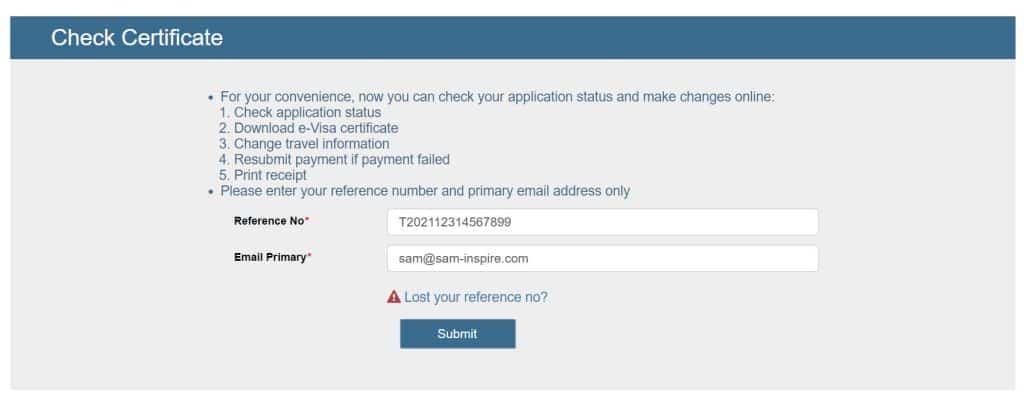1024x416 pixels.
Task: Click the bullet before 'Please enter your reference'
Action: click(211, 191)
